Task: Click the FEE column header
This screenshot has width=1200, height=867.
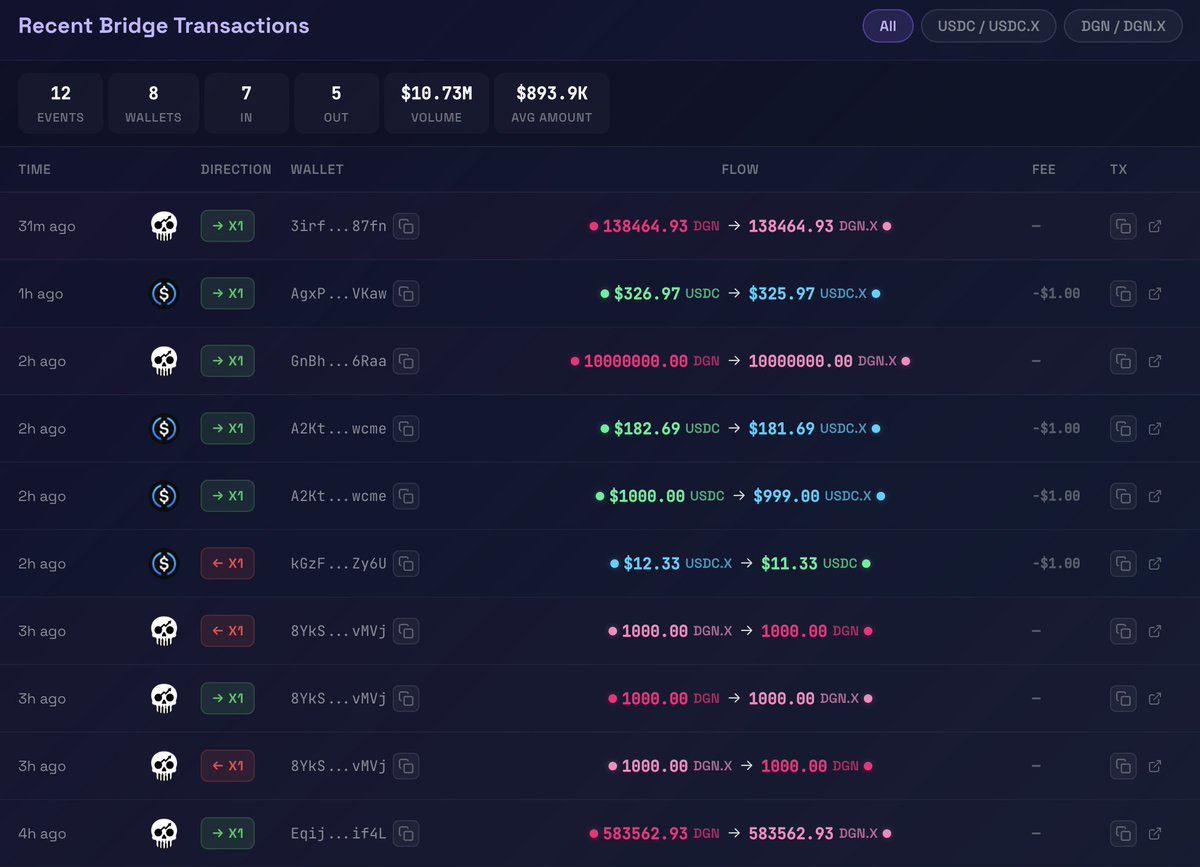Action: pyautogui.click(x=1044, y=170)
